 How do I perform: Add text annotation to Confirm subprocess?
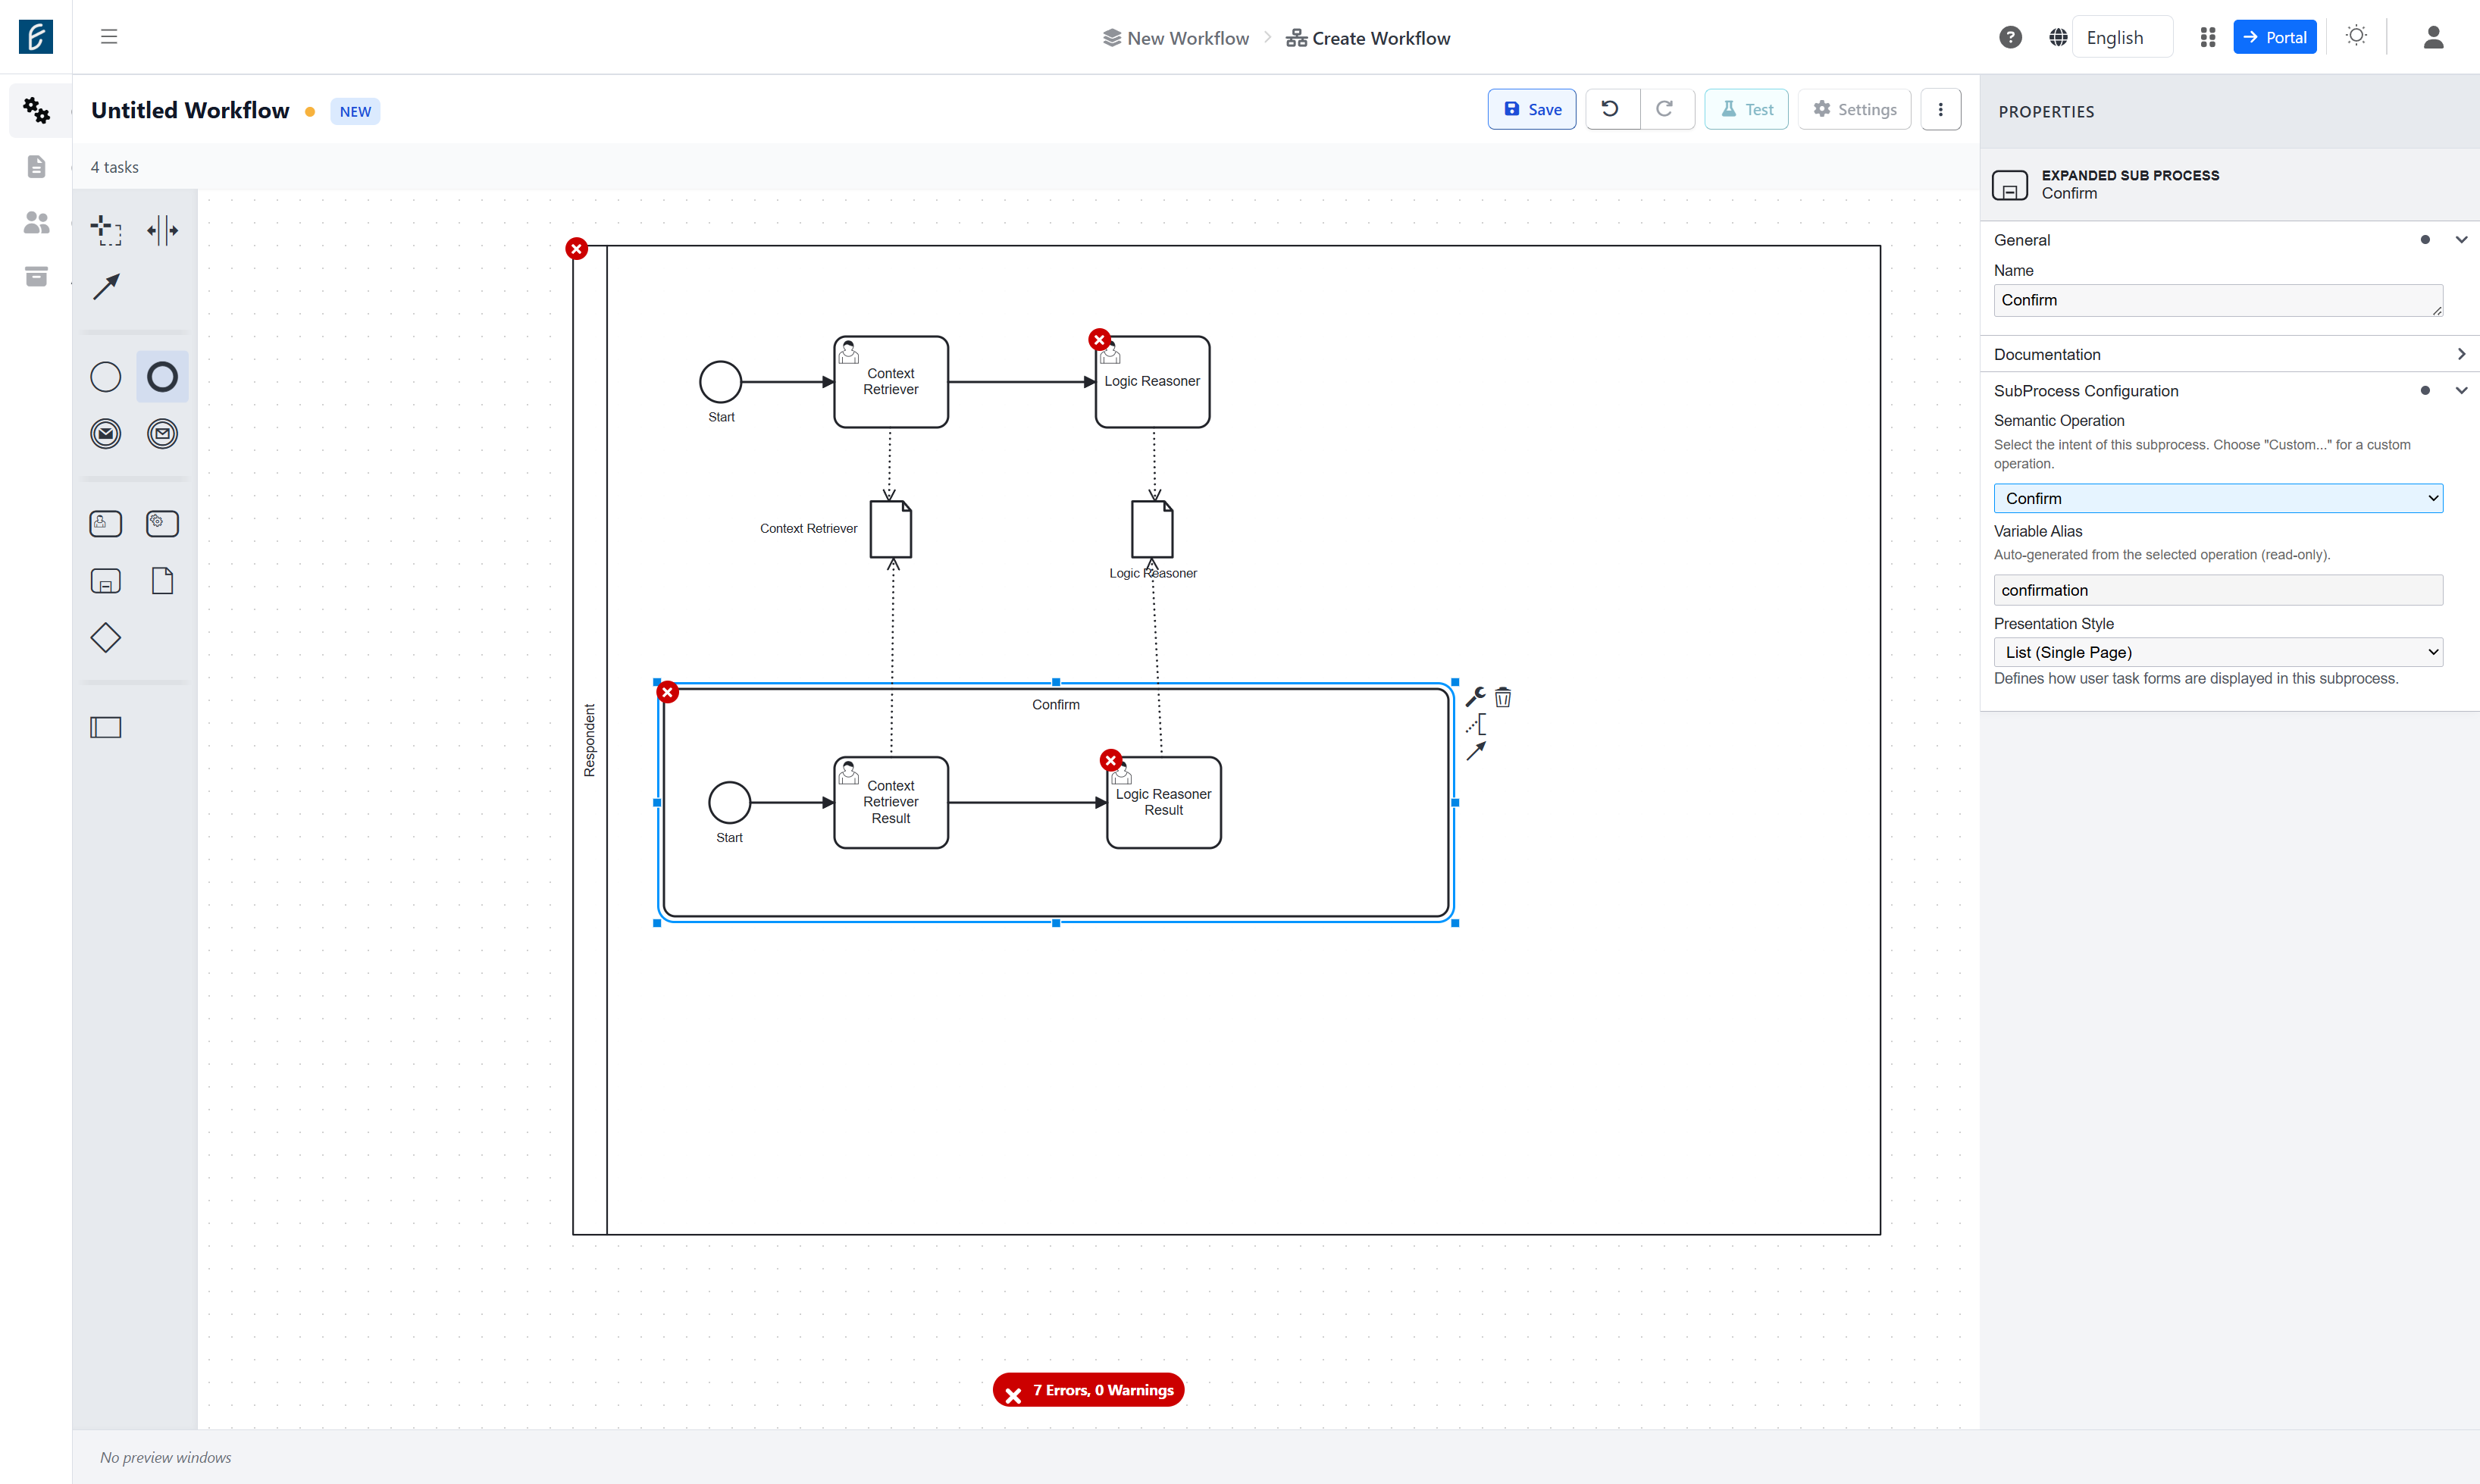(1475, 724)
